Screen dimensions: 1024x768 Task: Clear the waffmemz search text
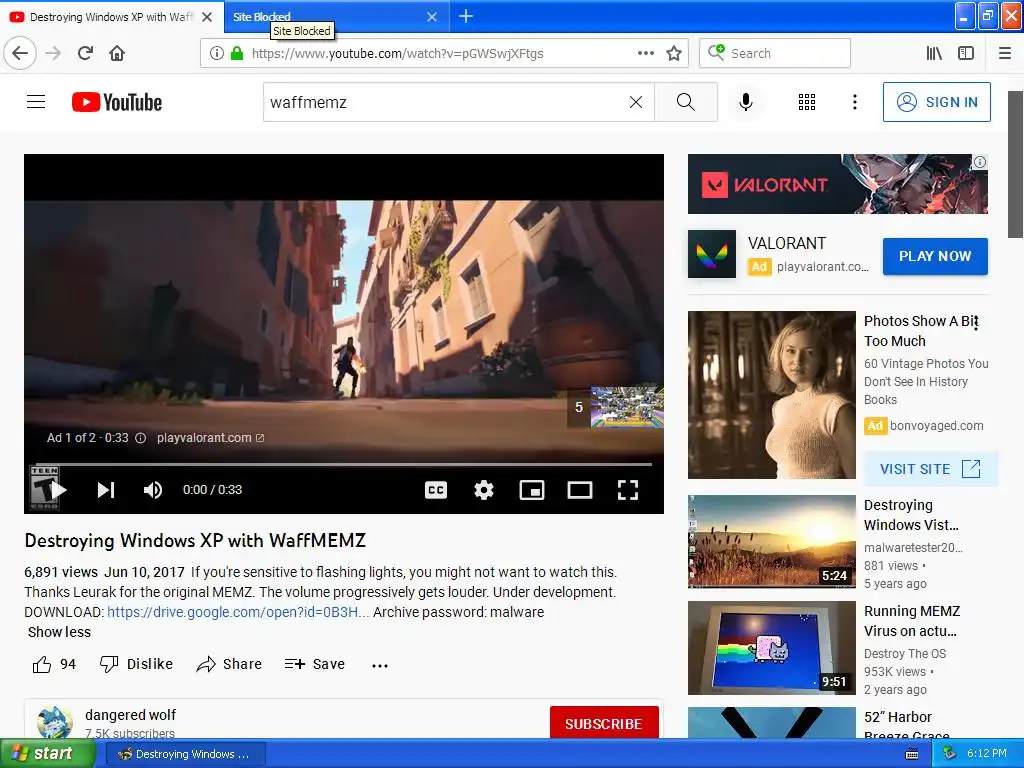tap(635, 102)
